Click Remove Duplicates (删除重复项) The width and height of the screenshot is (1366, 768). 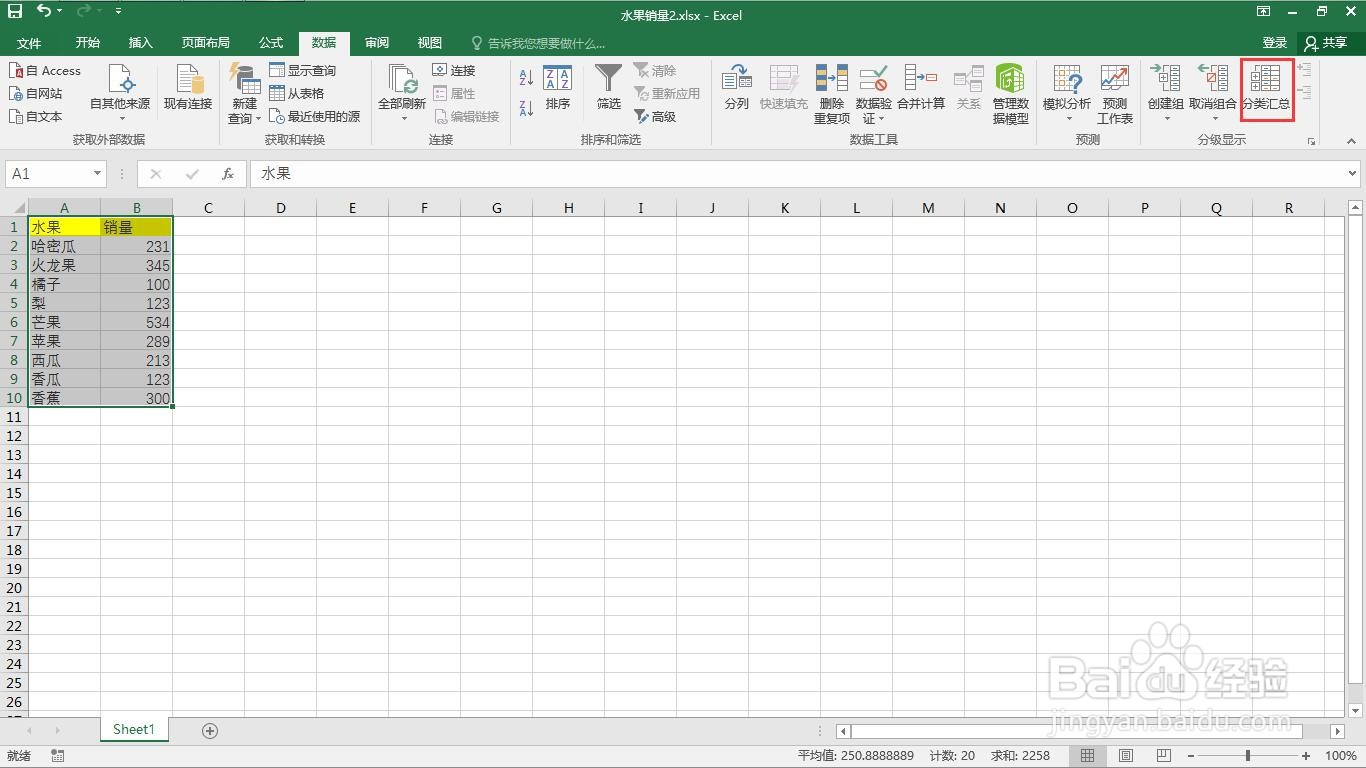pos(832,94)
